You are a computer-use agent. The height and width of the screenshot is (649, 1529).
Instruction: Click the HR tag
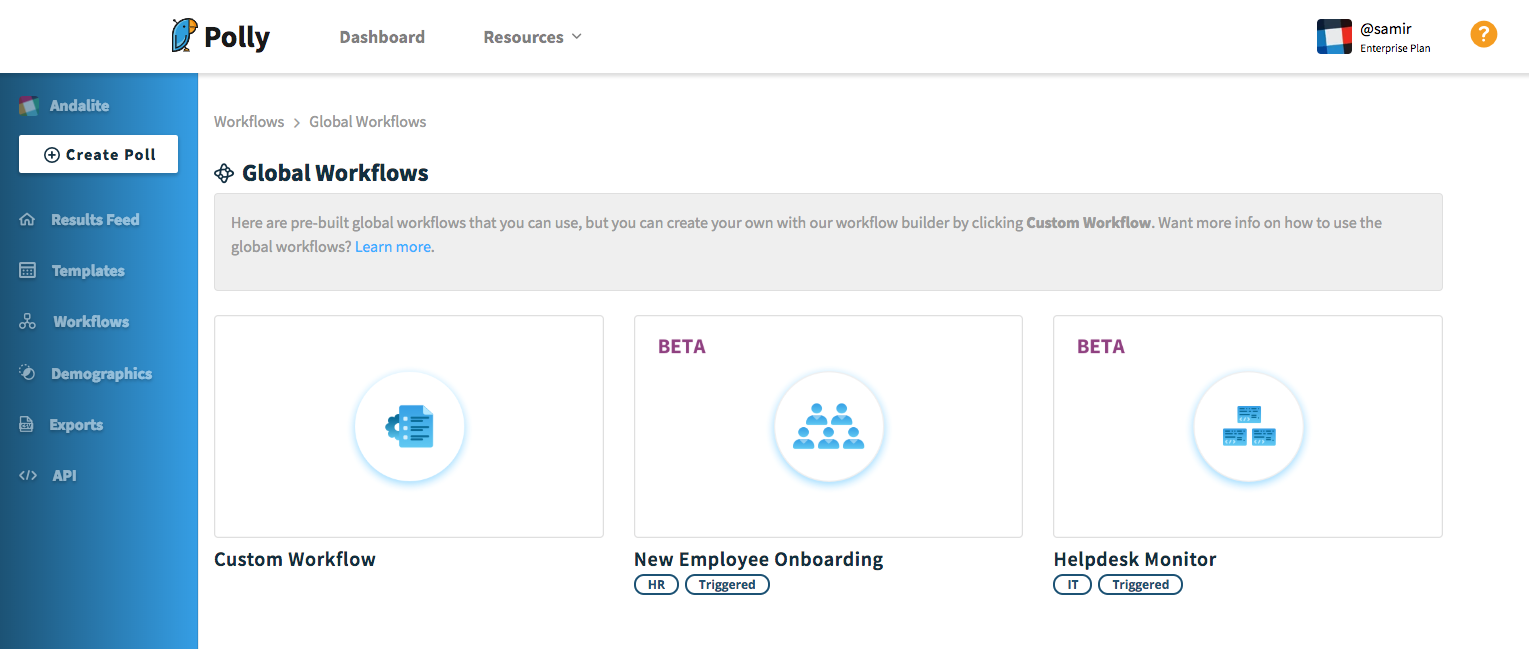tap(656, 585)
